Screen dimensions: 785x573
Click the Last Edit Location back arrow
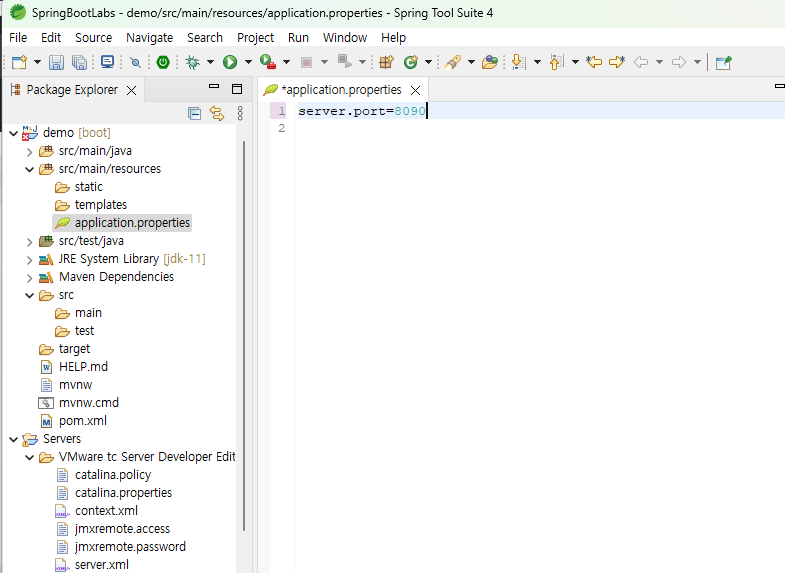[x=594, y=62]
